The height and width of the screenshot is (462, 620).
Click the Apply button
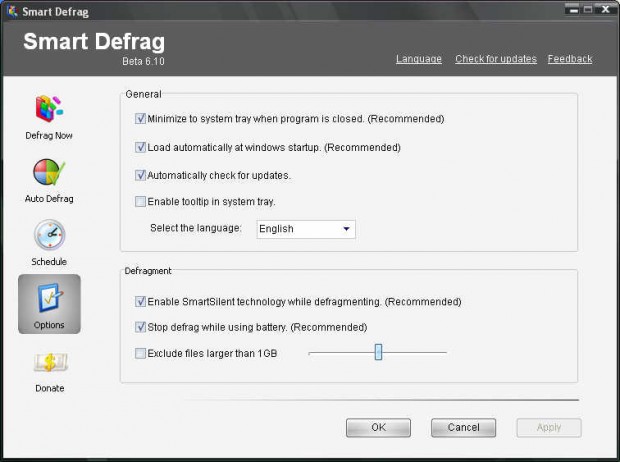[549, 428]
